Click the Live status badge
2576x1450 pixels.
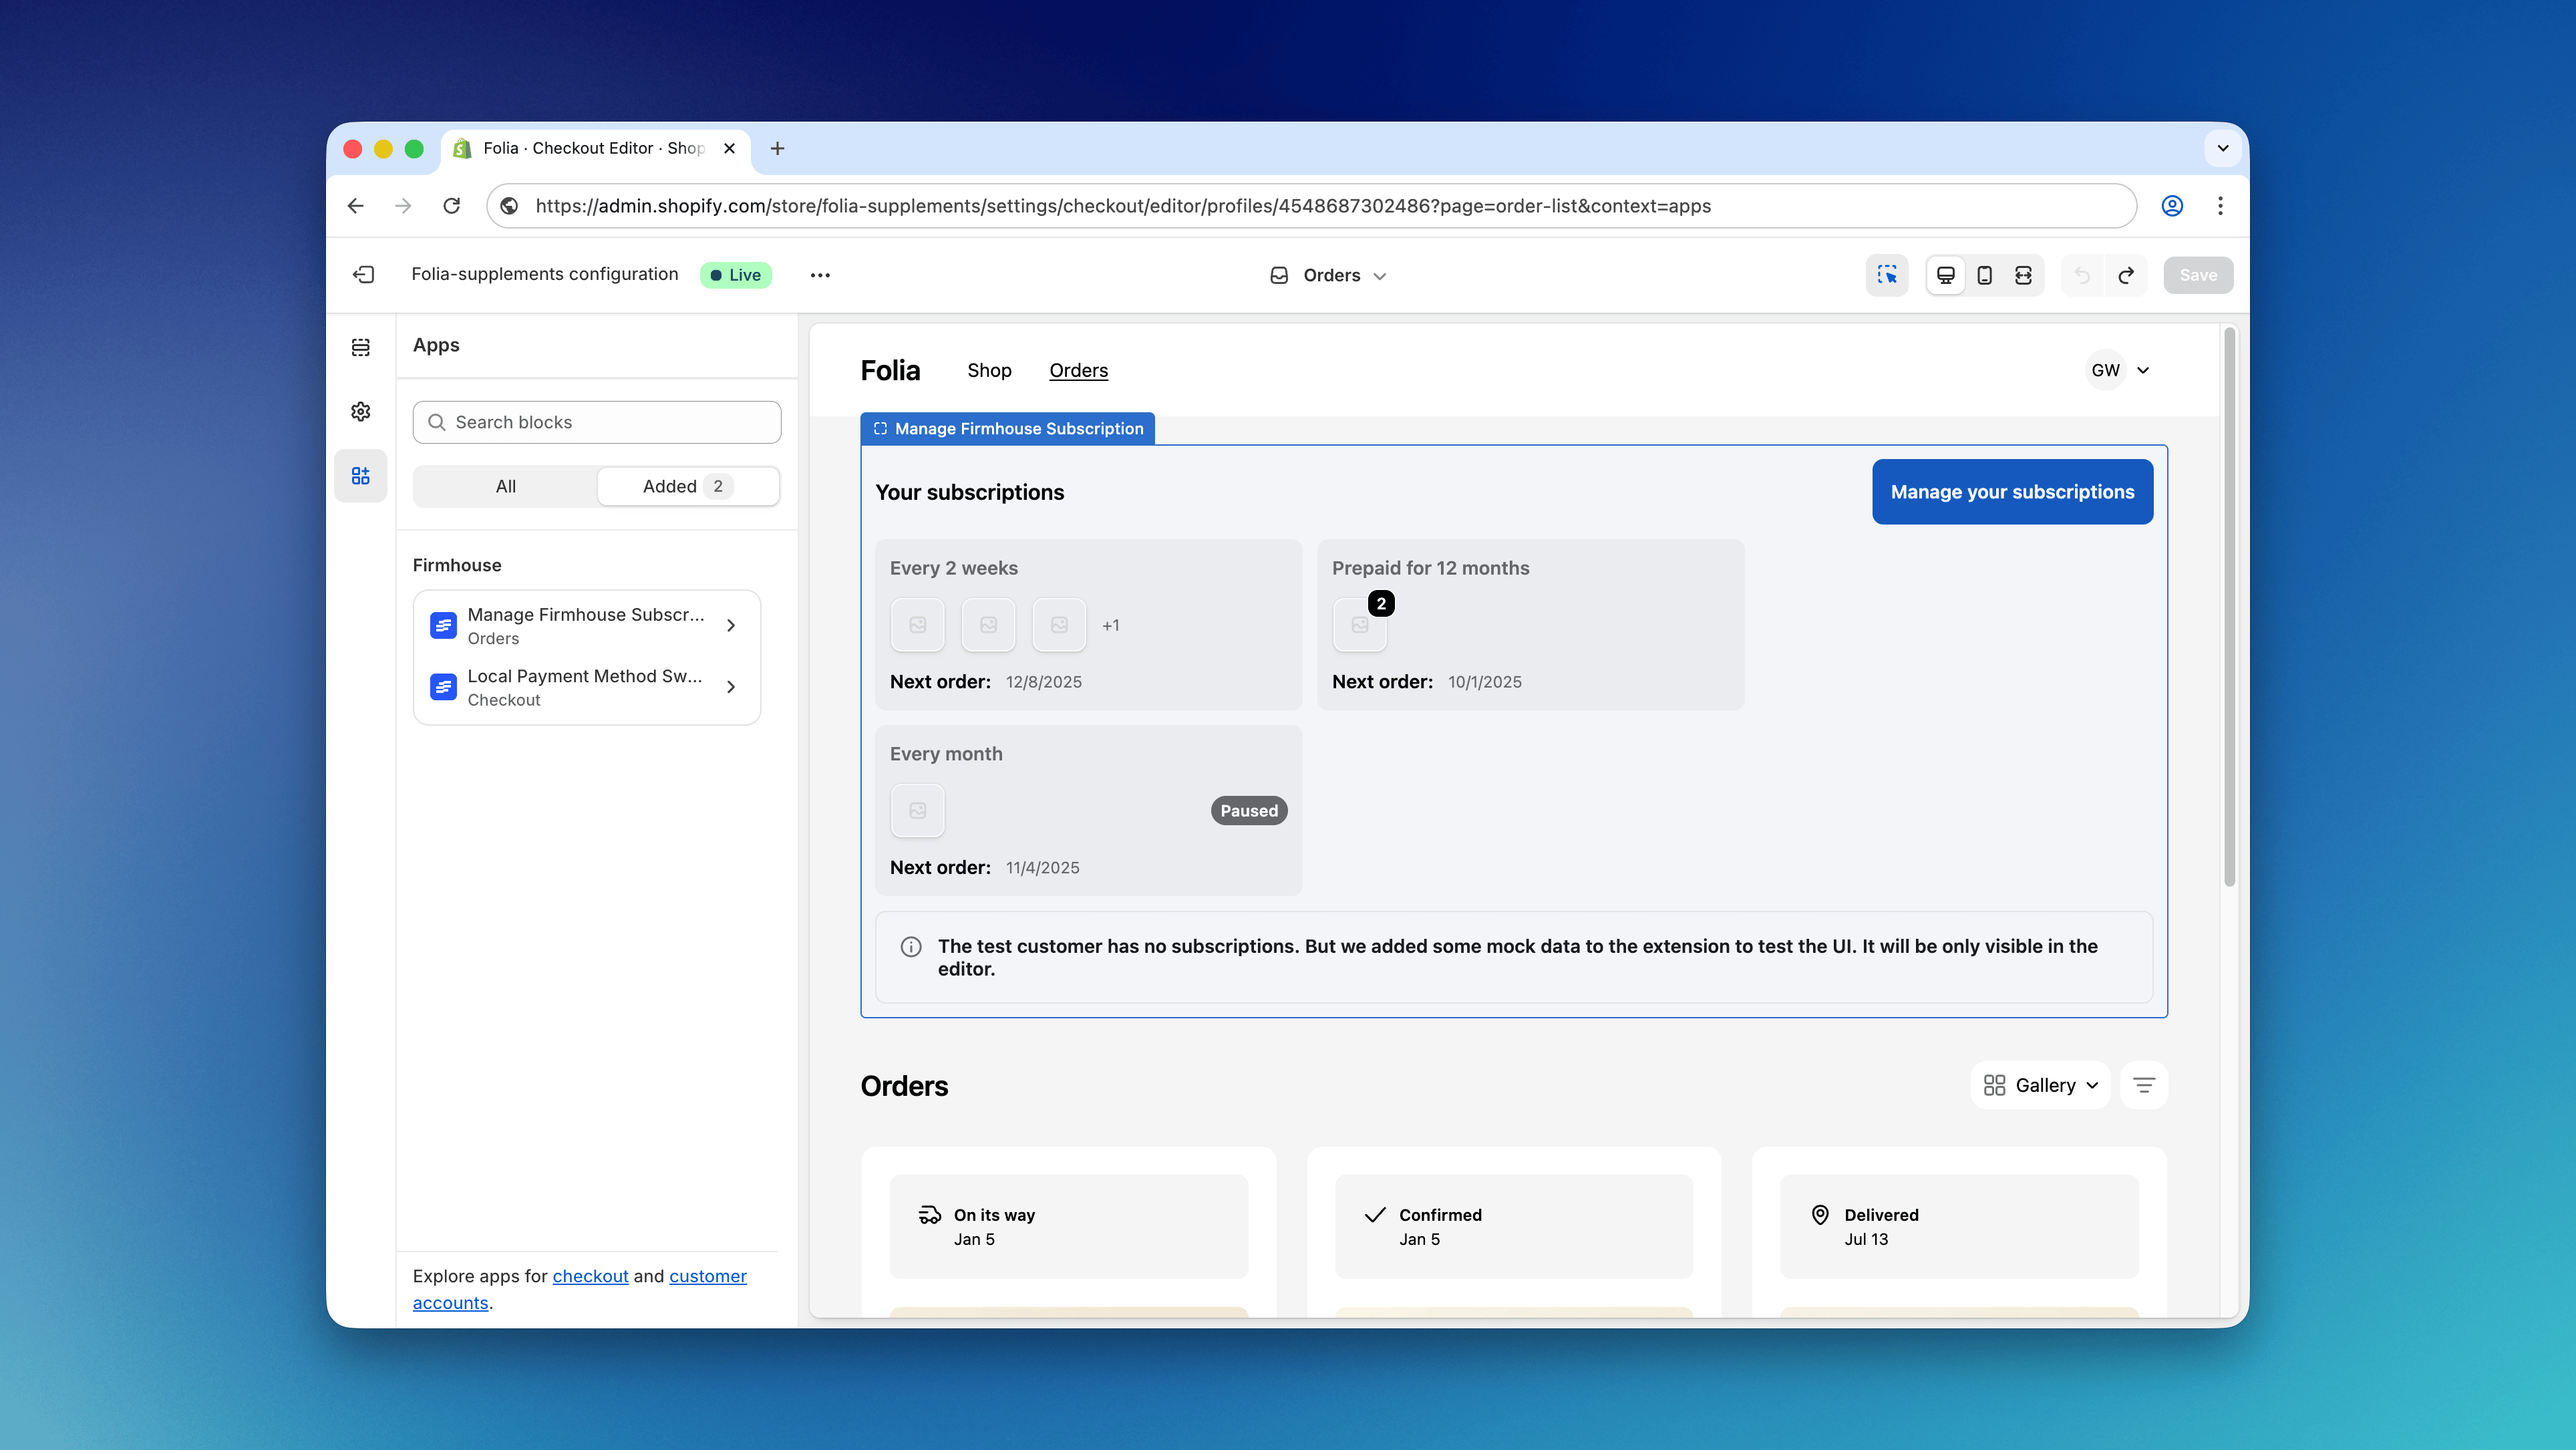[736, 275]
